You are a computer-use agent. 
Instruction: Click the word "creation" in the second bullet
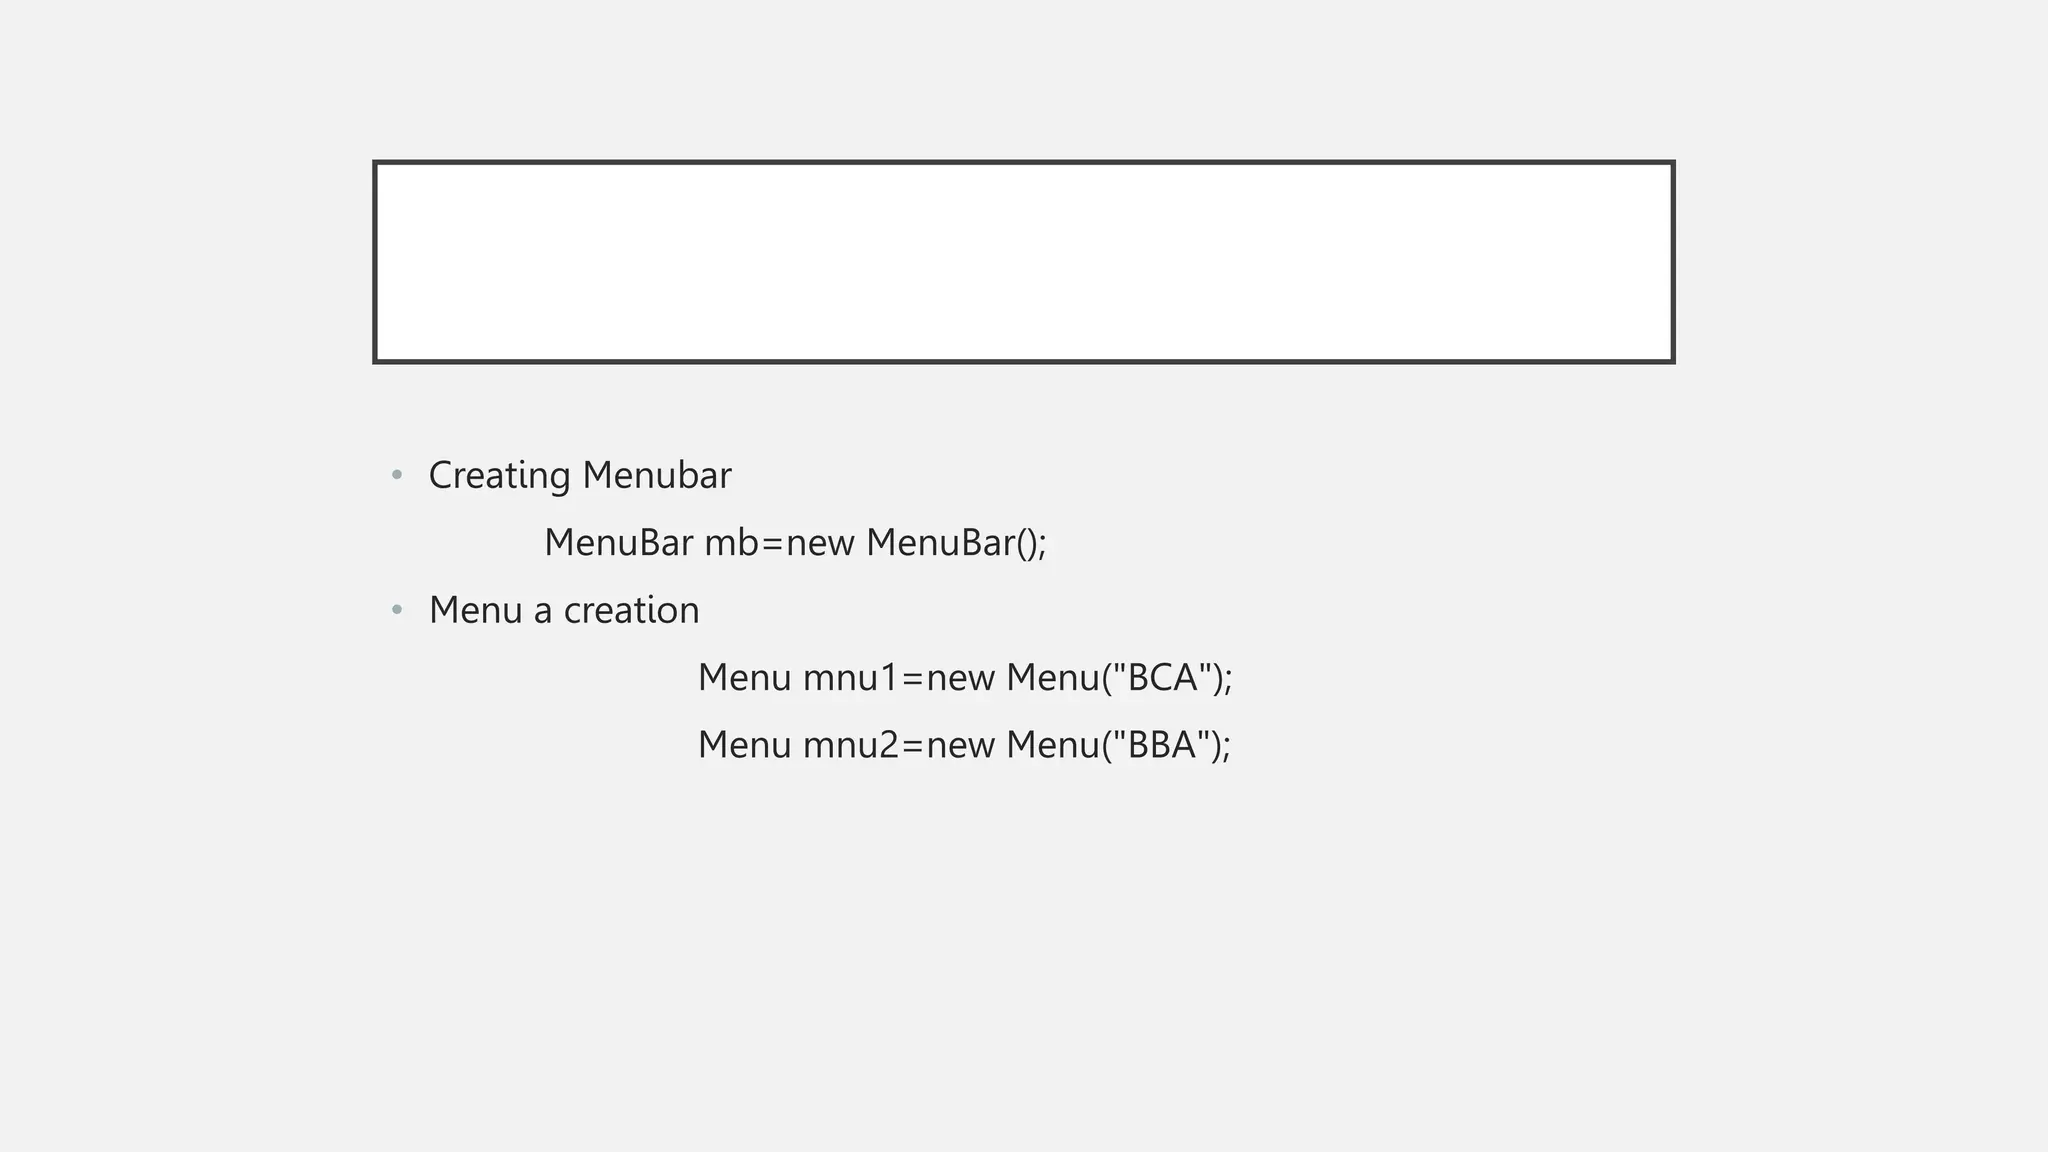coord(631,610)
